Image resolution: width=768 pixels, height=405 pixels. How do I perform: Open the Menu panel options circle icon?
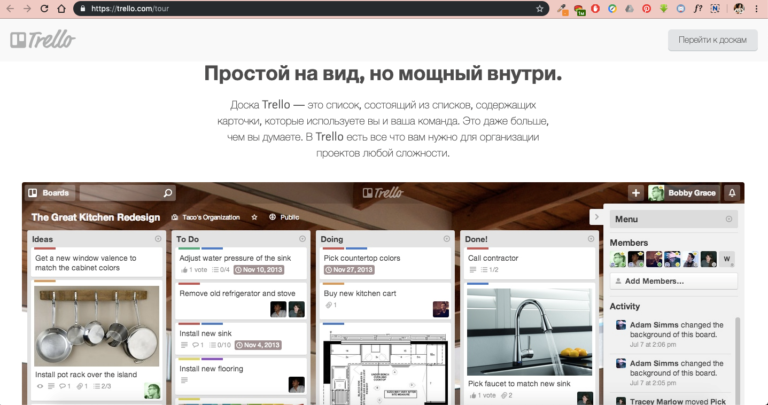[729, 219]
